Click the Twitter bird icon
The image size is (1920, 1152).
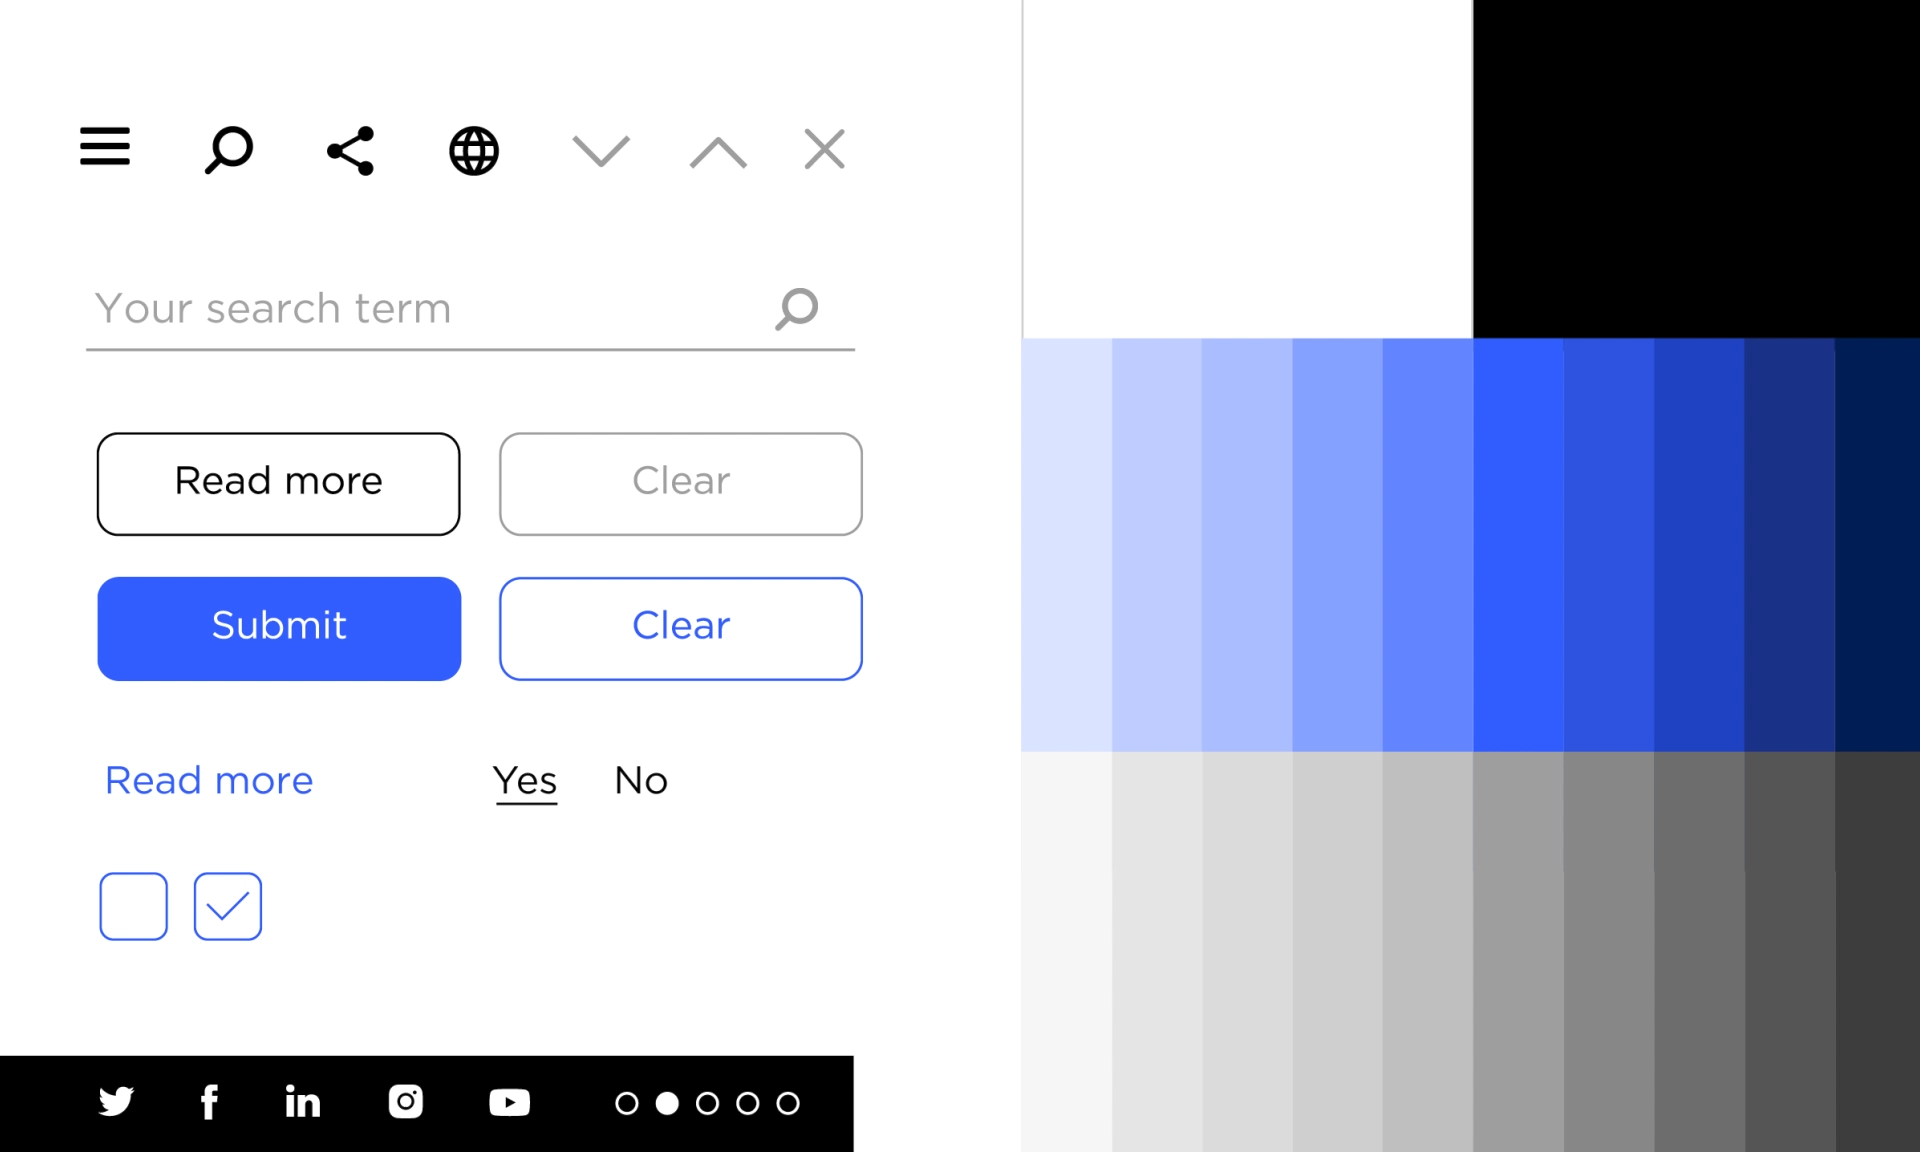(x=116, y=1101)
